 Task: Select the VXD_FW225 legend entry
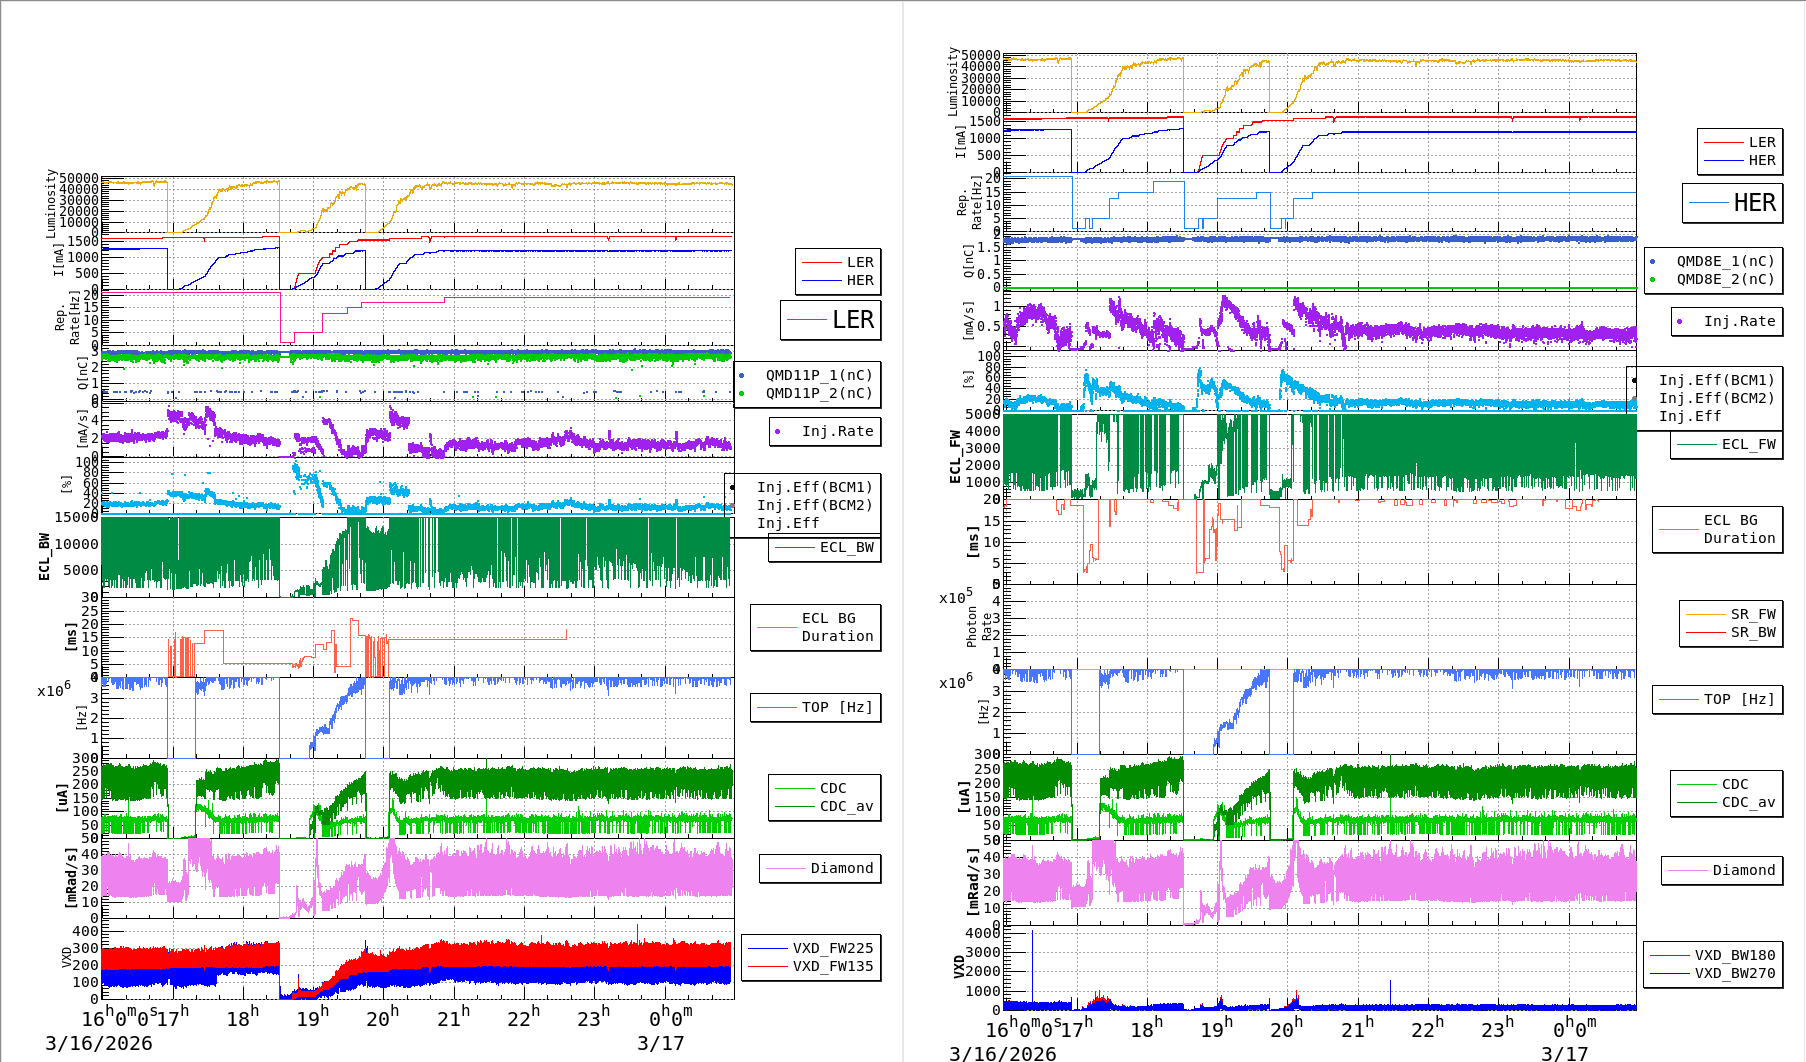tap(811, 948)
